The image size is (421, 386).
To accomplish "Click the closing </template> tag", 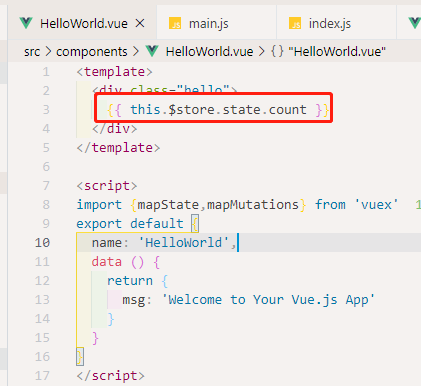I will 118,148.
